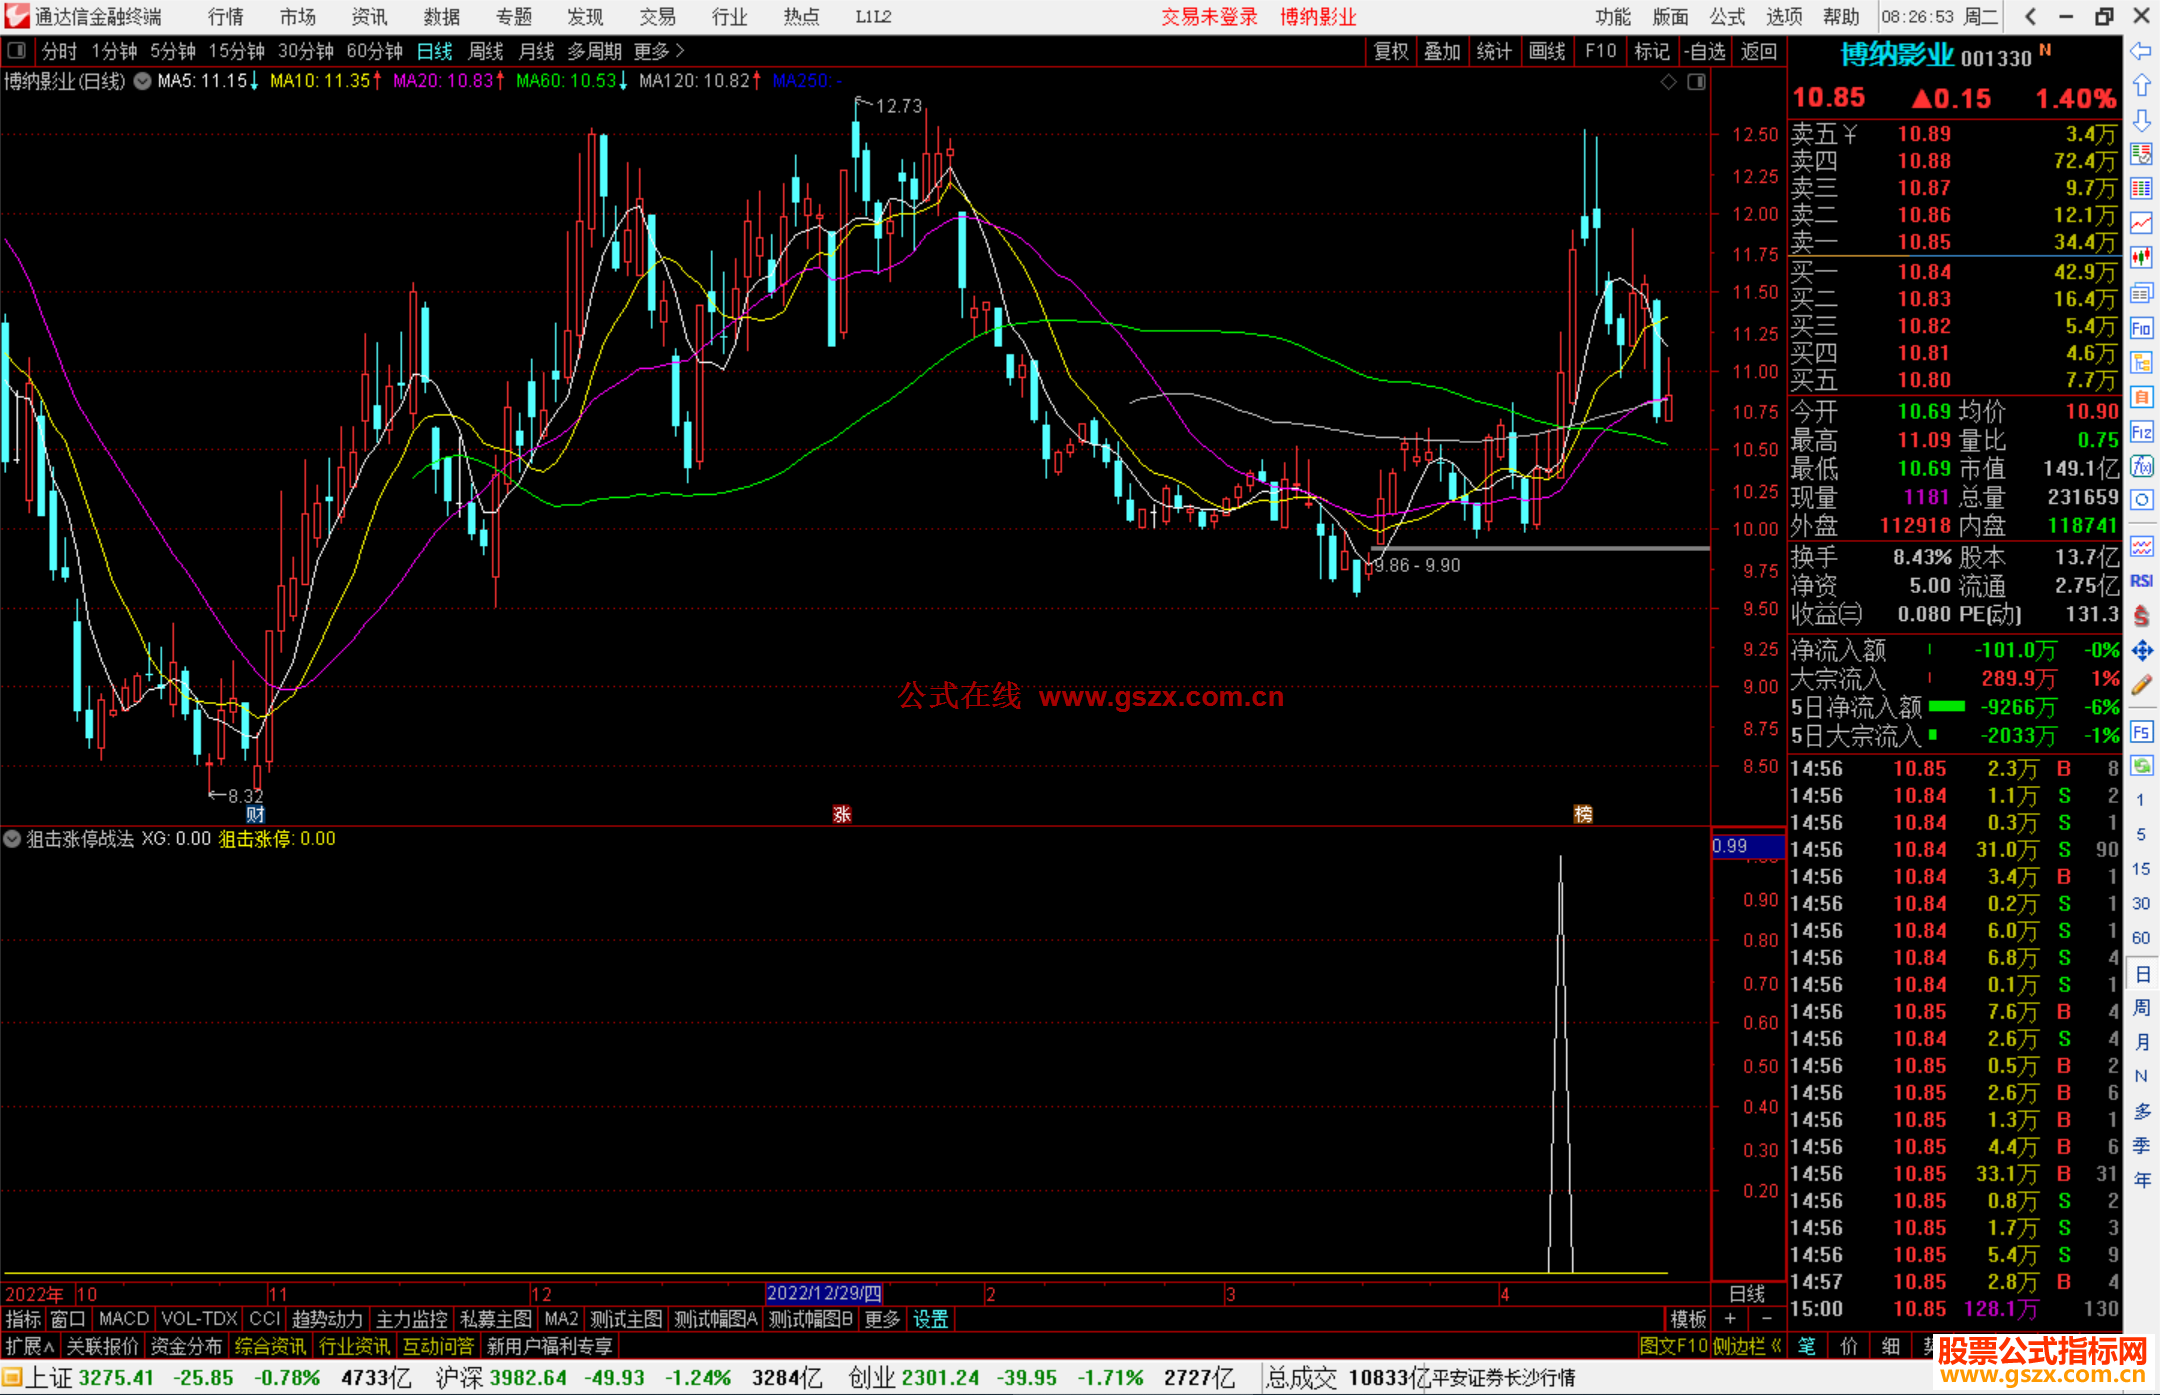The height and width of the screenshot is (1395, 2160).
Task: Click the diamond icon above the chart
Action: point(1668,82)
